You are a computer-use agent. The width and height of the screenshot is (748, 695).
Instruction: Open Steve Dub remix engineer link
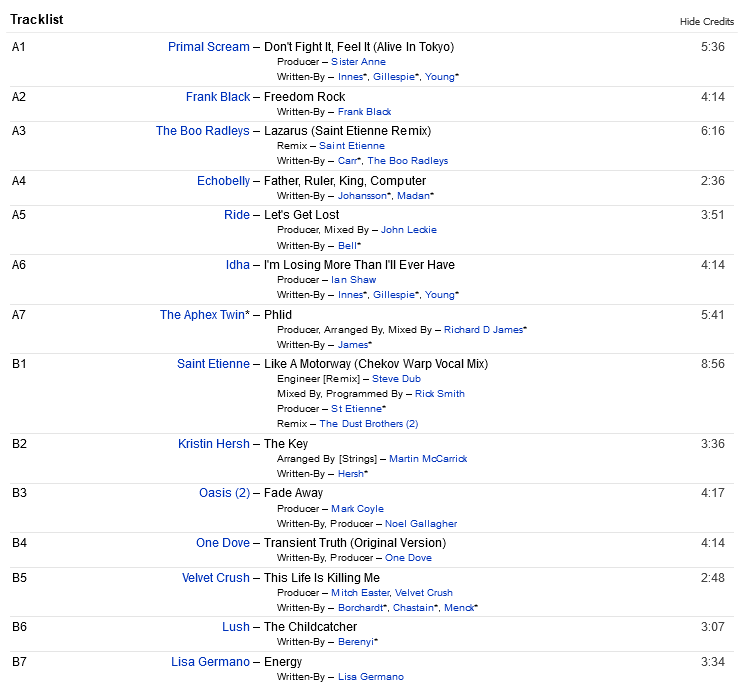(x=398, y=379)
